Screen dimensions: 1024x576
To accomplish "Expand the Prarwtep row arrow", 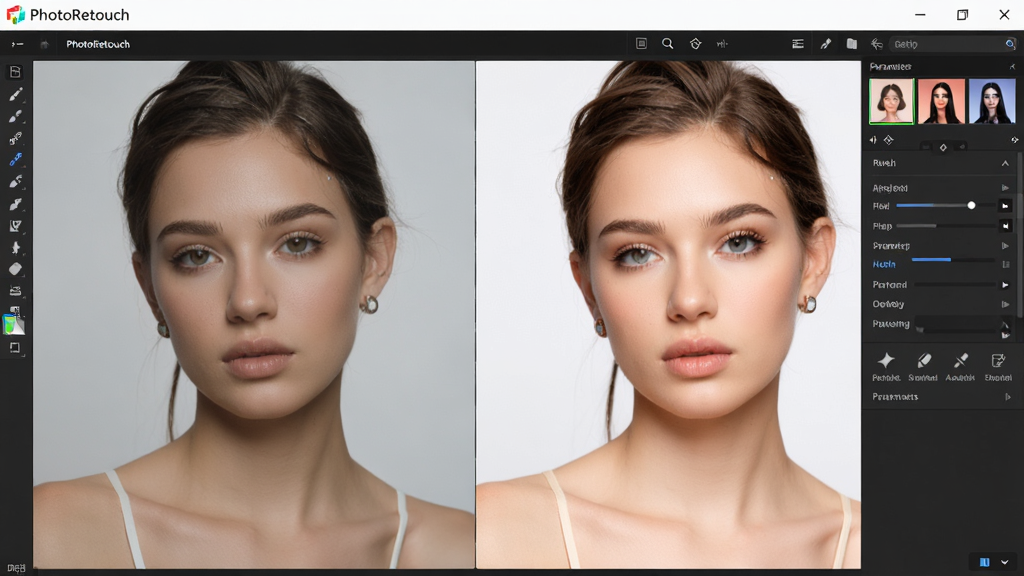I will pos(1005,246).
